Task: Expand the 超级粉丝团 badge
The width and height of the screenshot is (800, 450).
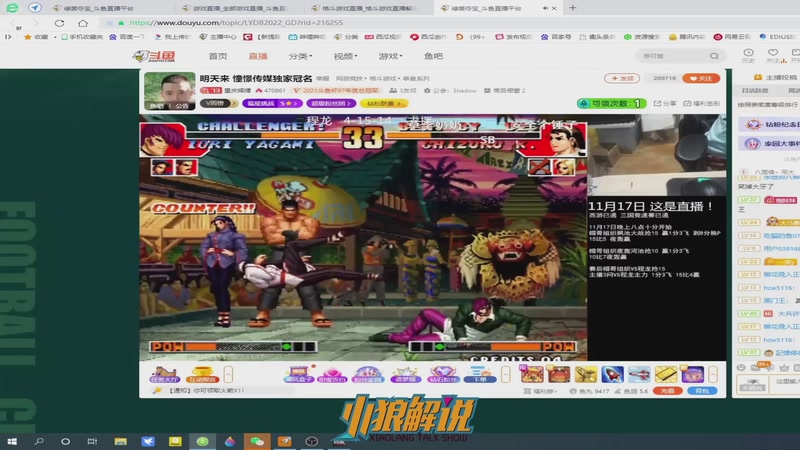Action: tap(331, 104)
